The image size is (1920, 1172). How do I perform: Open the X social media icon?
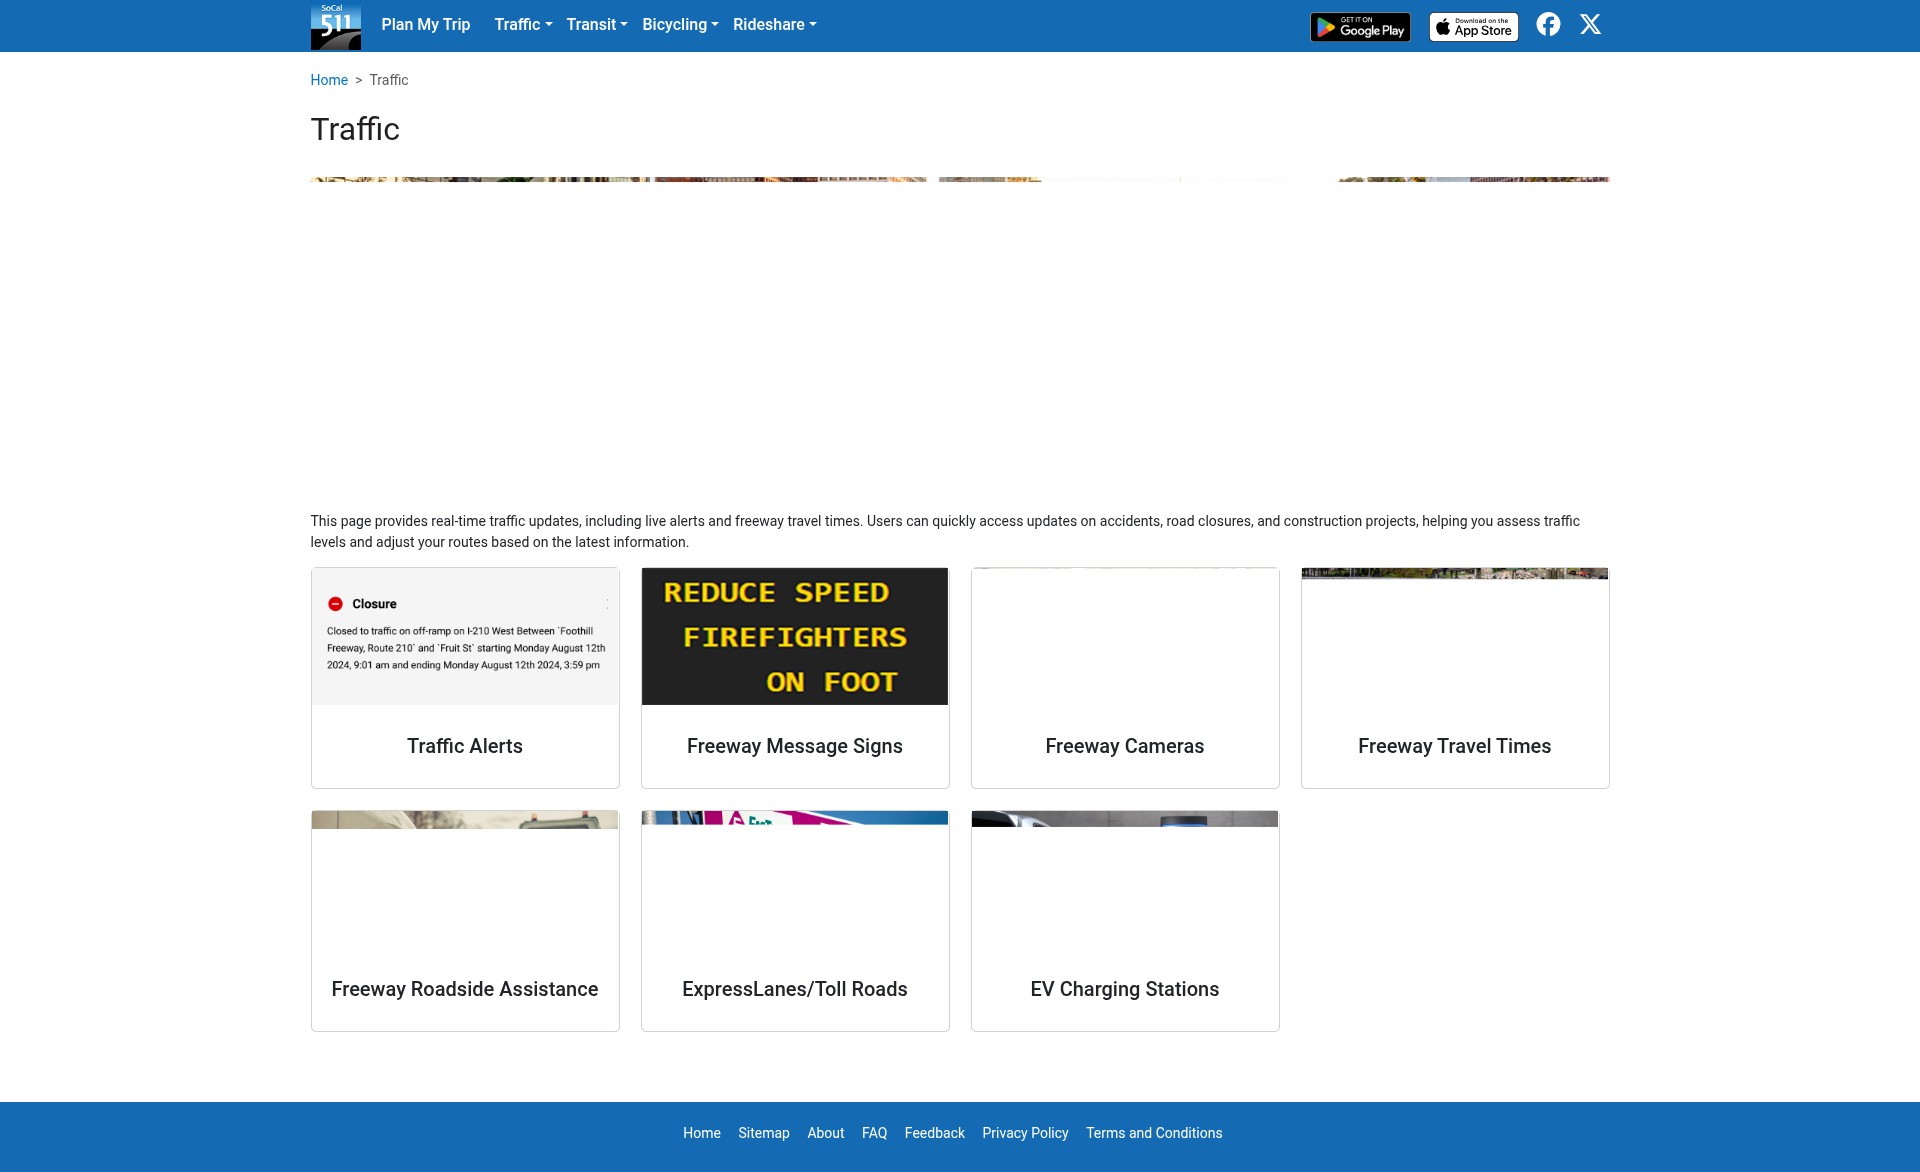[1590, 25]
